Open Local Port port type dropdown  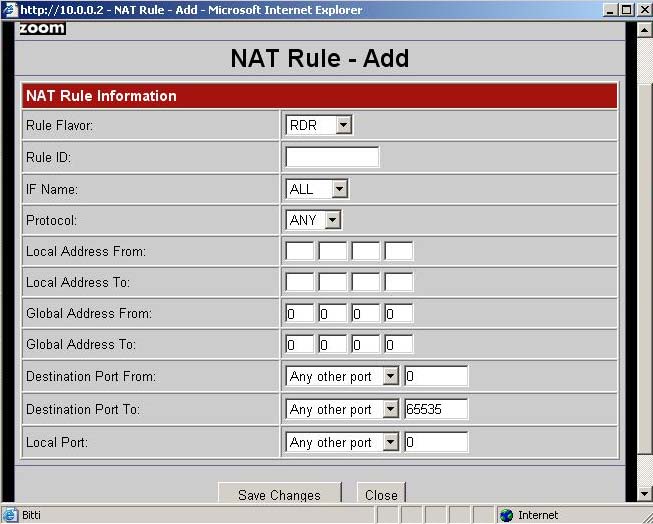click(x=342, y=442)
